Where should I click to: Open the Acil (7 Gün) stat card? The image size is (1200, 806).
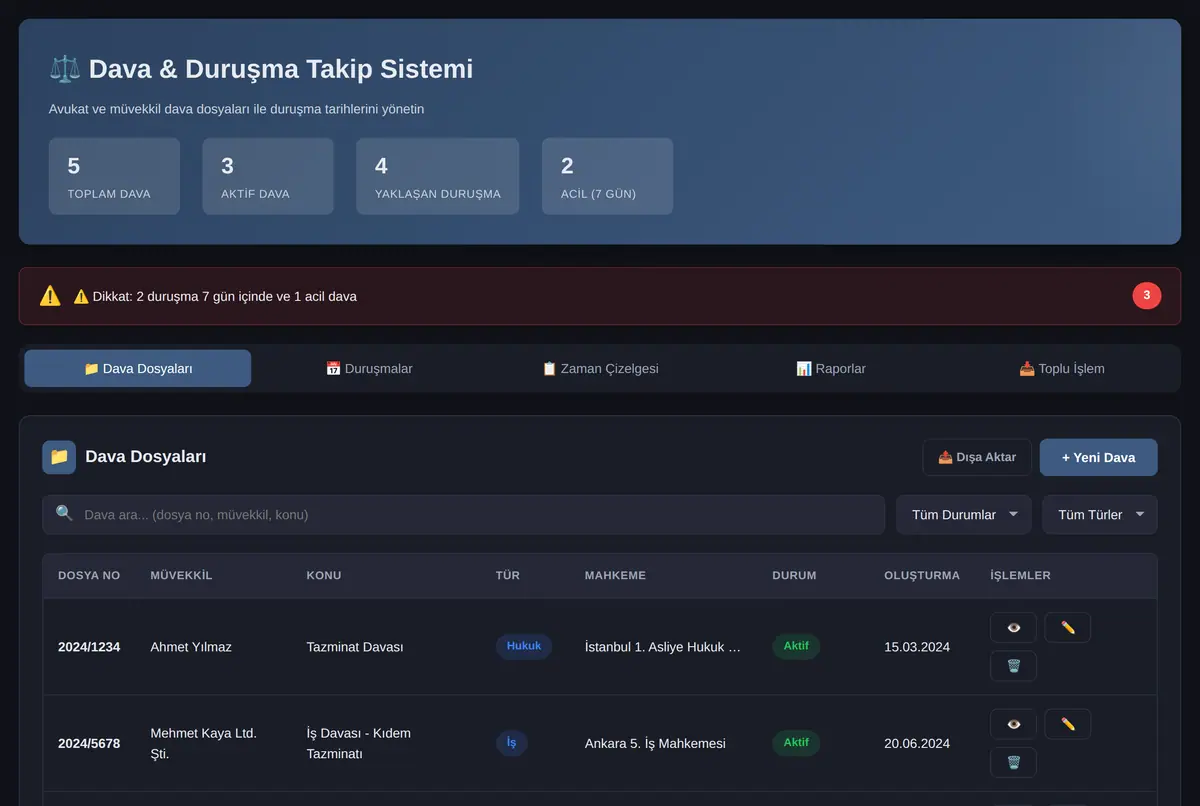(x=607, y=176)
